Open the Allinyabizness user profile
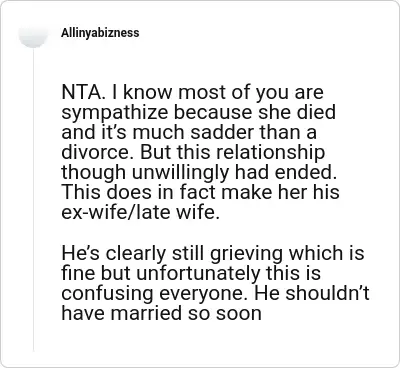 (x=100, y=33)
